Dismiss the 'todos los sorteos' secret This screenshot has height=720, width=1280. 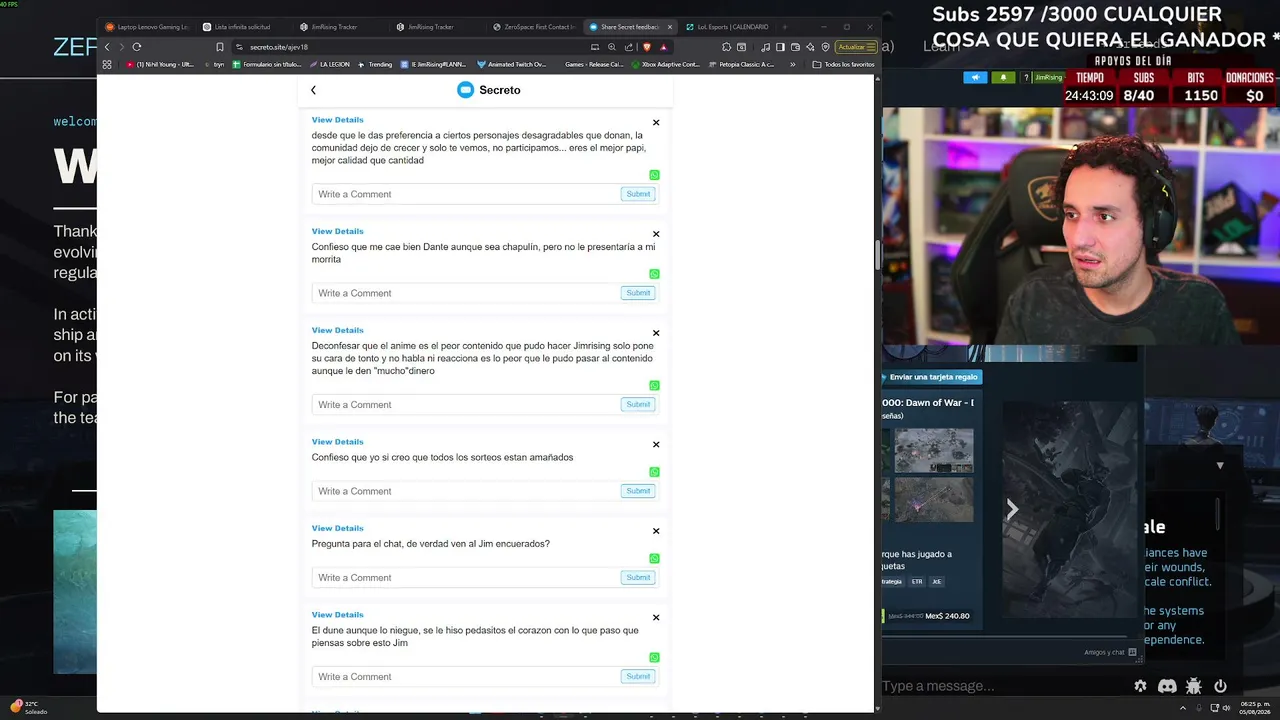[656, 444]
